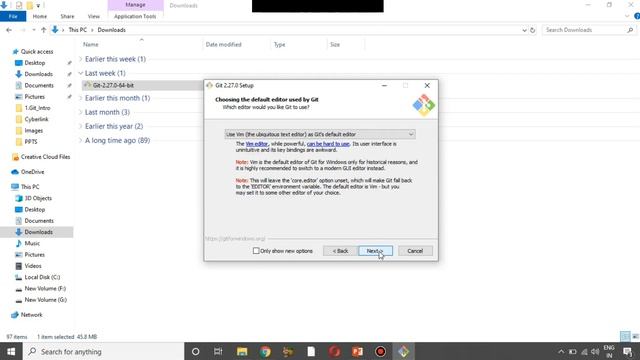Viewport: 640px width, 360px height.
Task: Open the 'can be hard to use' link
Action: [x=328, y=144]
